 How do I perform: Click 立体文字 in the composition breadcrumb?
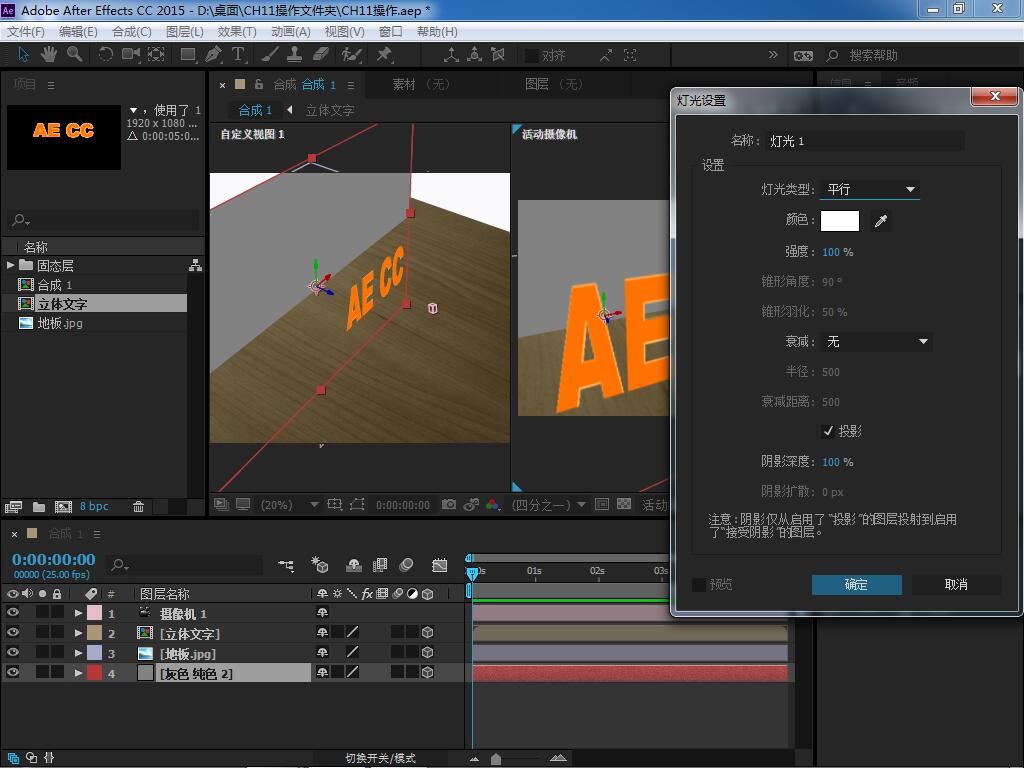click(330, 110)
